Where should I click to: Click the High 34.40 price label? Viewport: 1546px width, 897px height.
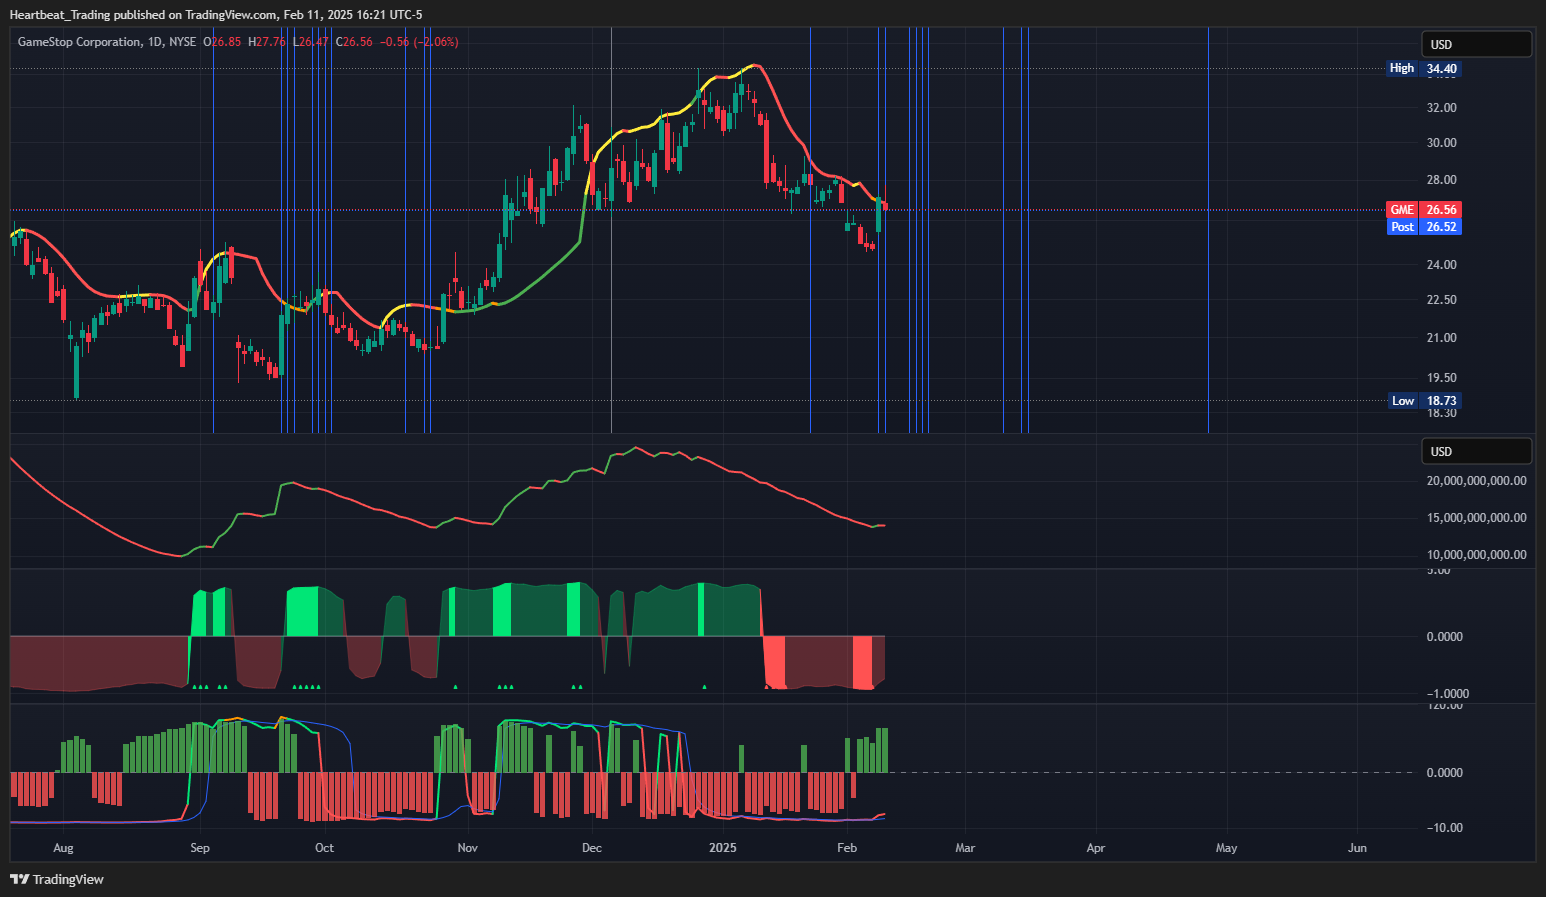1424,68
